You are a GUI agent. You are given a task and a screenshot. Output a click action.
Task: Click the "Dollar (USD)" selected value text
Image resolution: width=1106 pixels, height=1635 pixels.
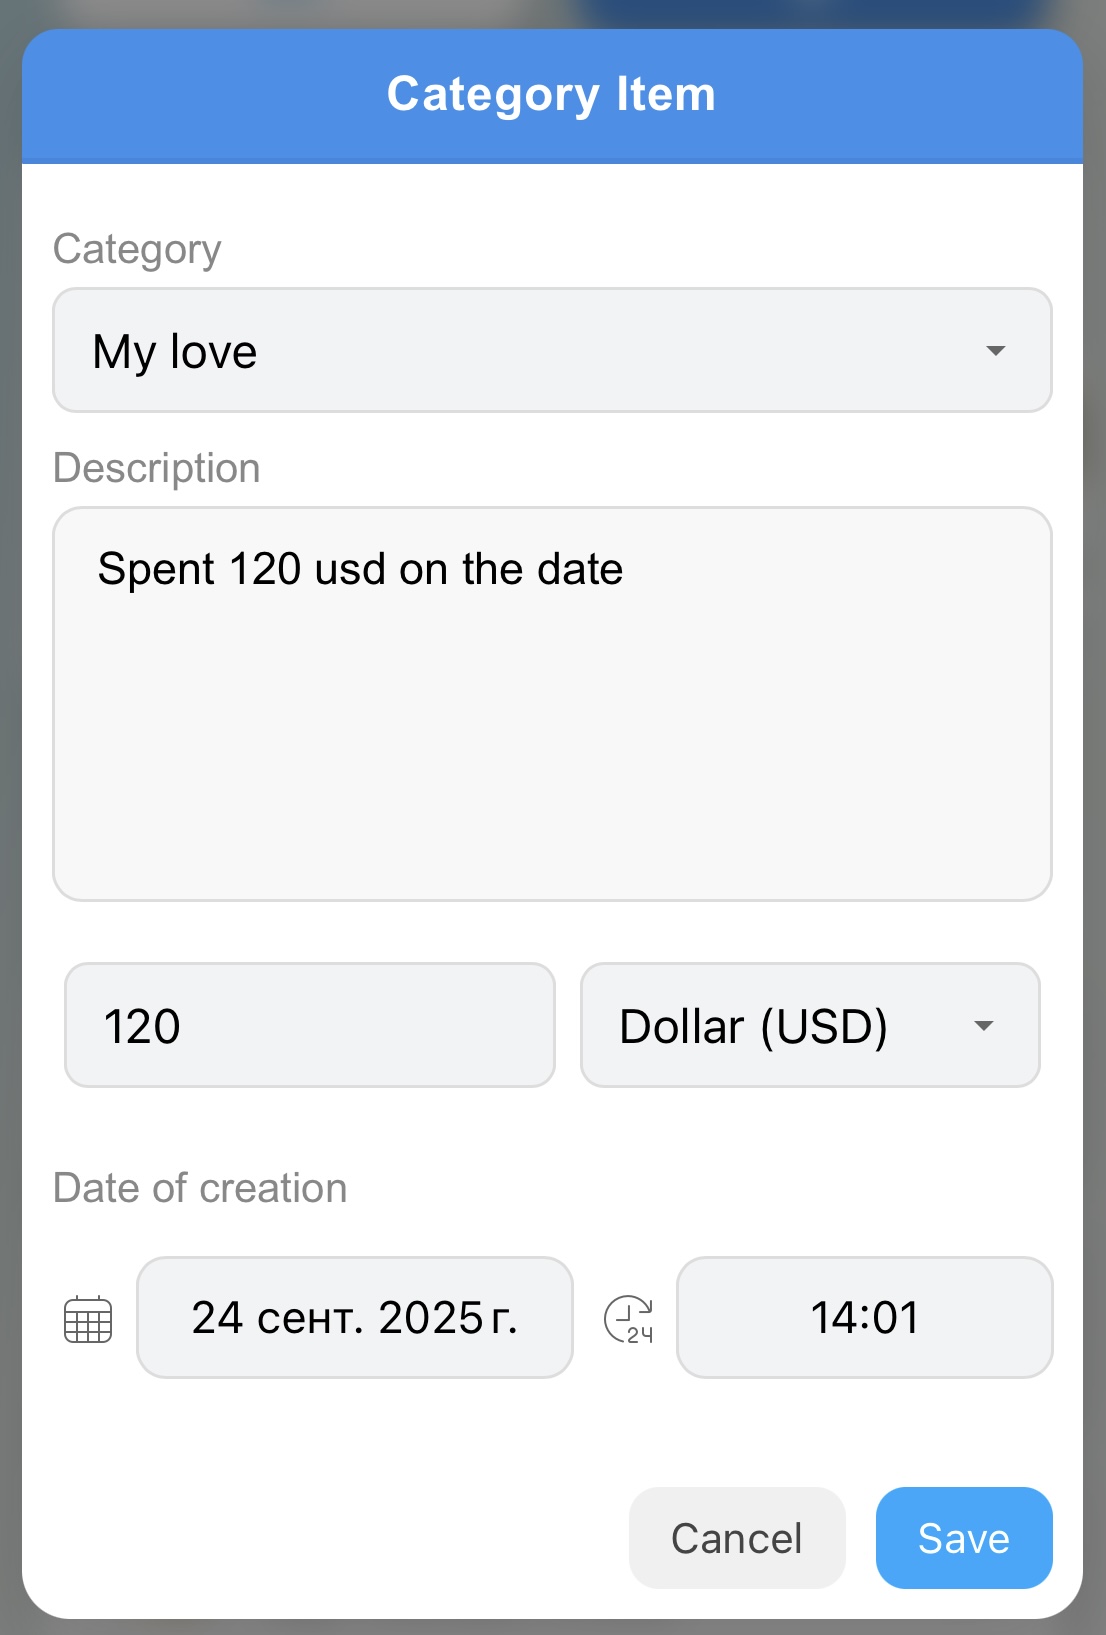(754, 1027)
